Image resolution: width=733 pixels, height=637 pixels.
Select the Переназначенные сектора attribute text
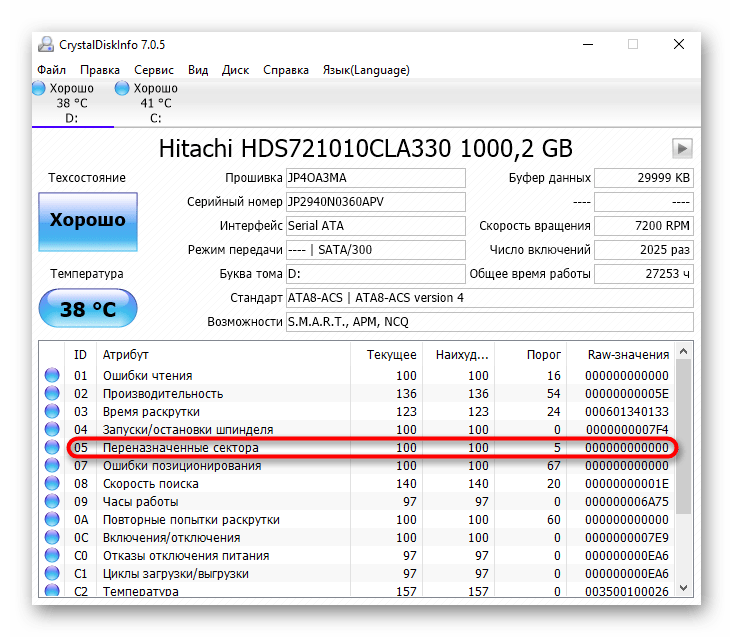coord(181,448)
